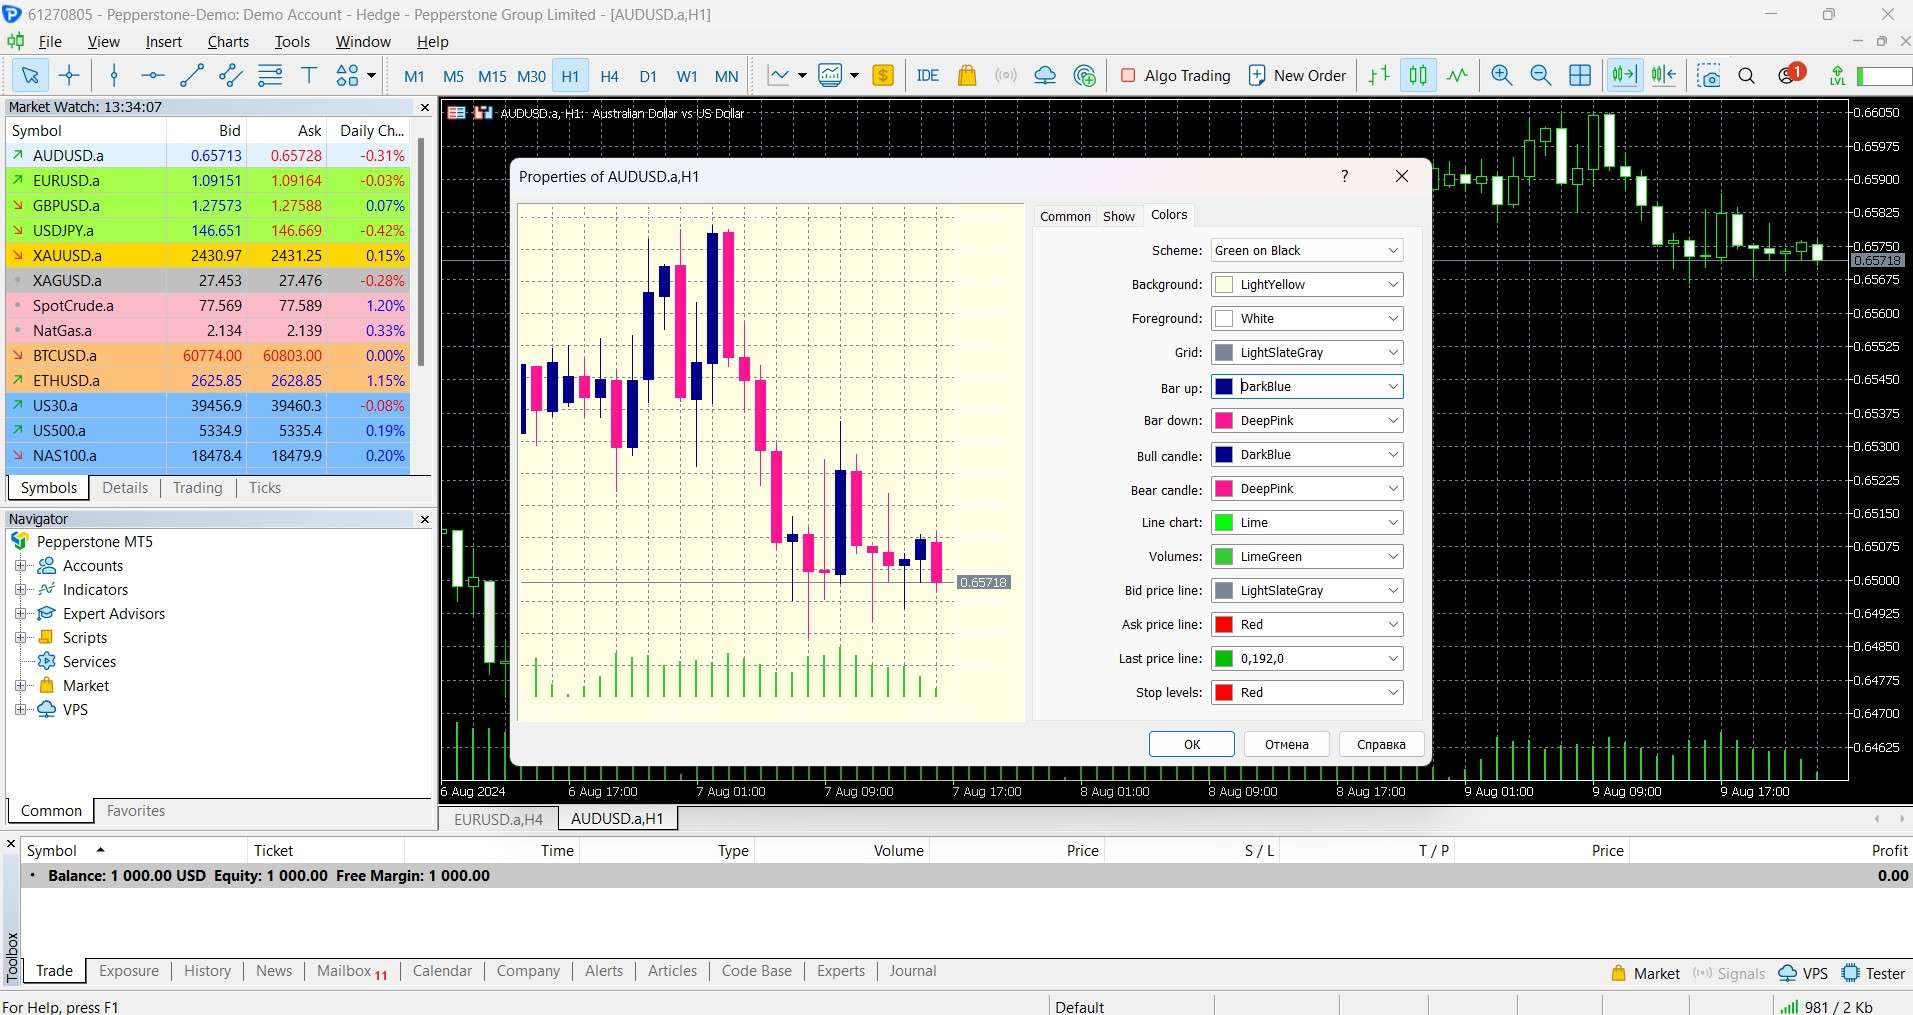Click the Bar down DeepPink color swatch
The height and width of the screenshot is (1015, 1913).
tap(1224, 421)
